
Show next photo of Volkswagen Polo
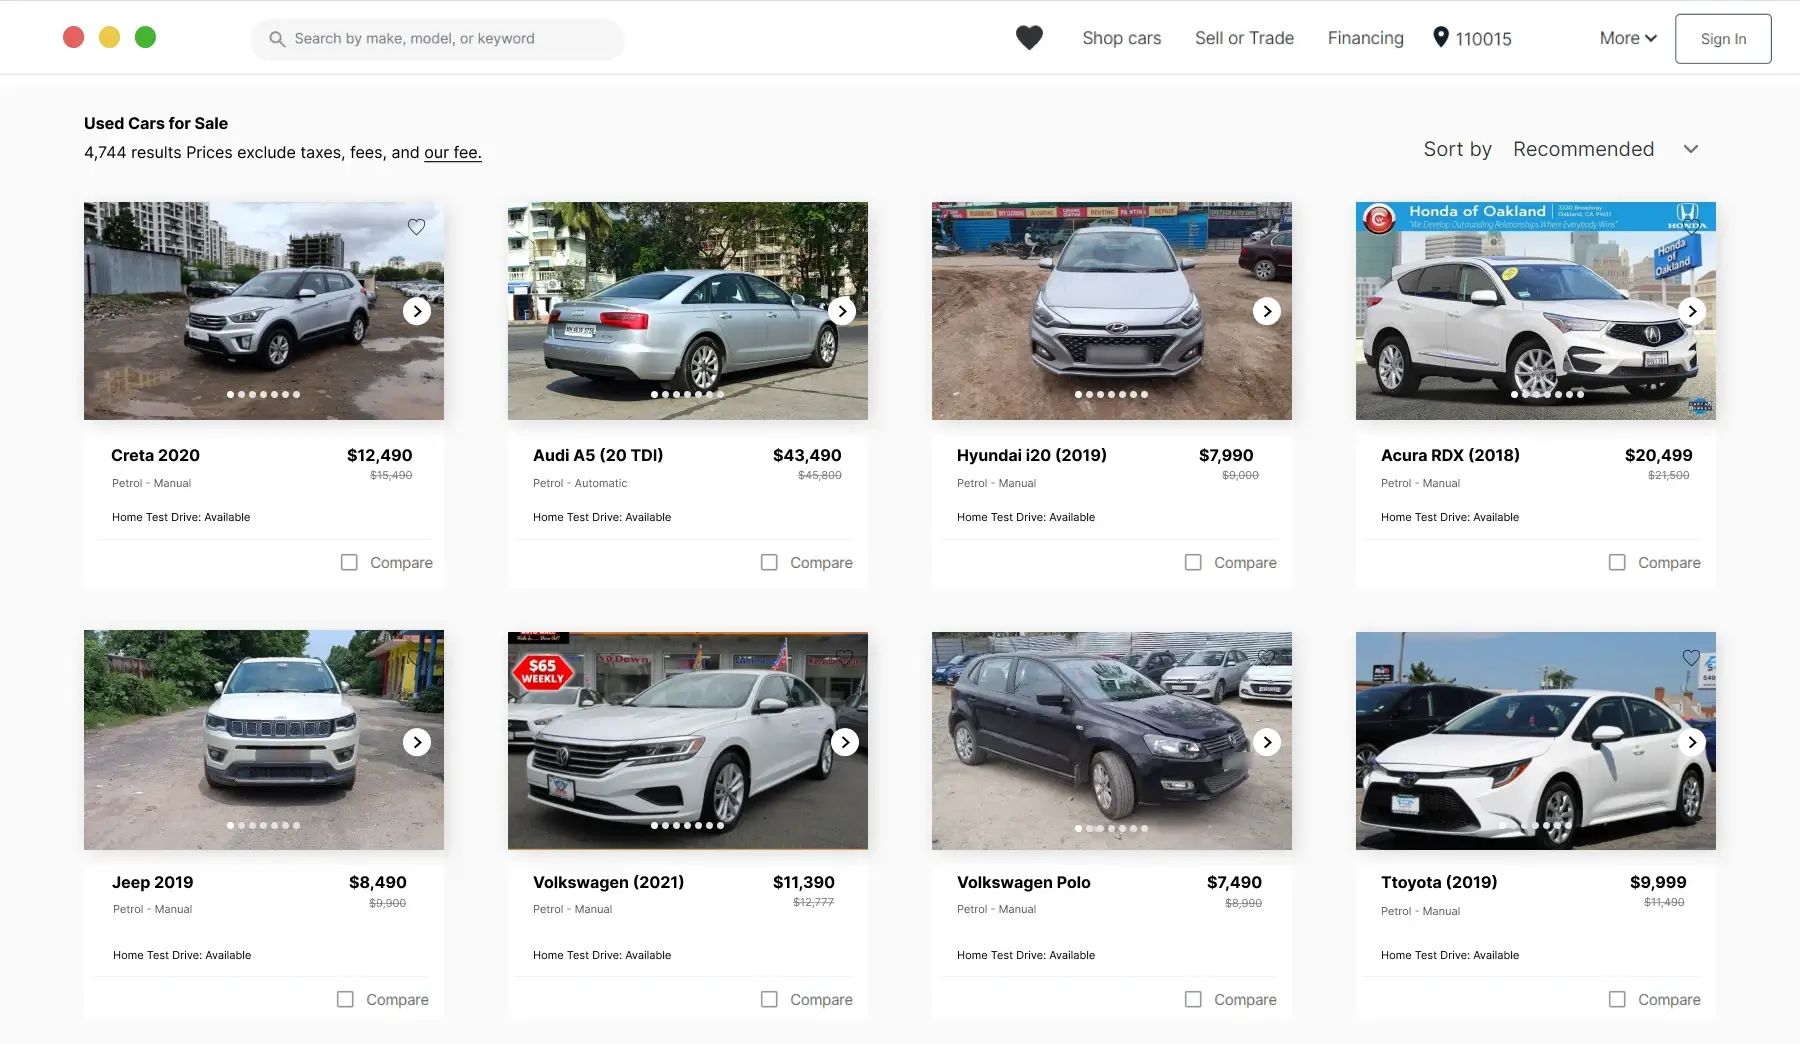(1267, 742)
